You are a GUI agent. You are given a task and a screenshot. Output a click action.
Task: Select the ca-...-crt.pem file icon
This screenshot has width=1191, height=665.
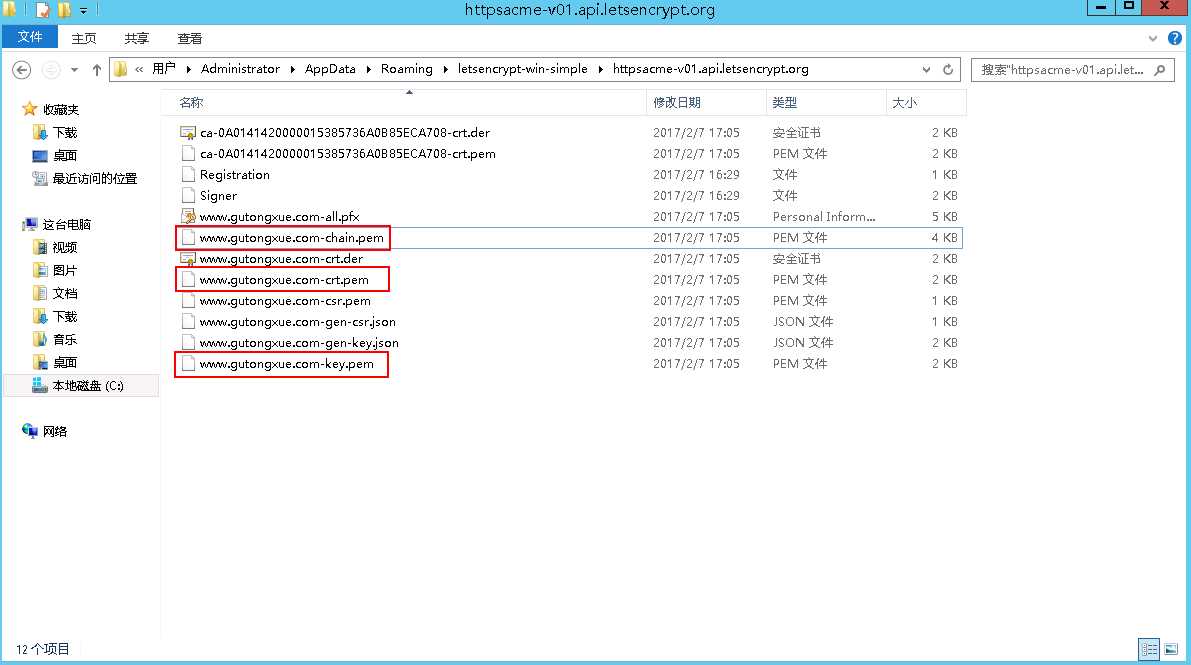tap(188, 154)
